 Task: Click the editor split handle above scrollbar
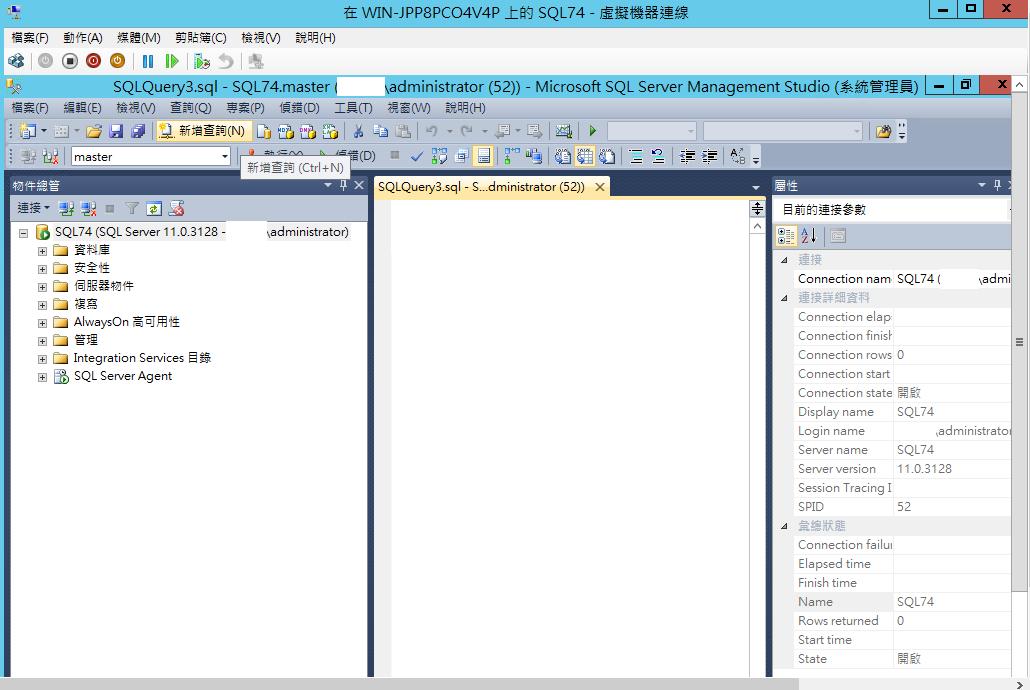[757, 209]
